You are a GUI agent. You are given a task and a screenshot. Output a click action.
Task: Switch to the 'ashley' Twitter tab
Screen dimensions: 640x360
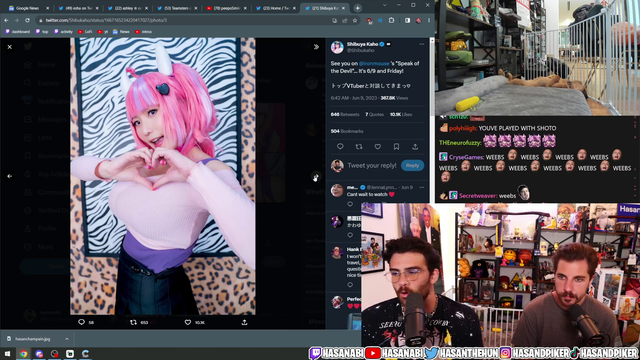127,8
